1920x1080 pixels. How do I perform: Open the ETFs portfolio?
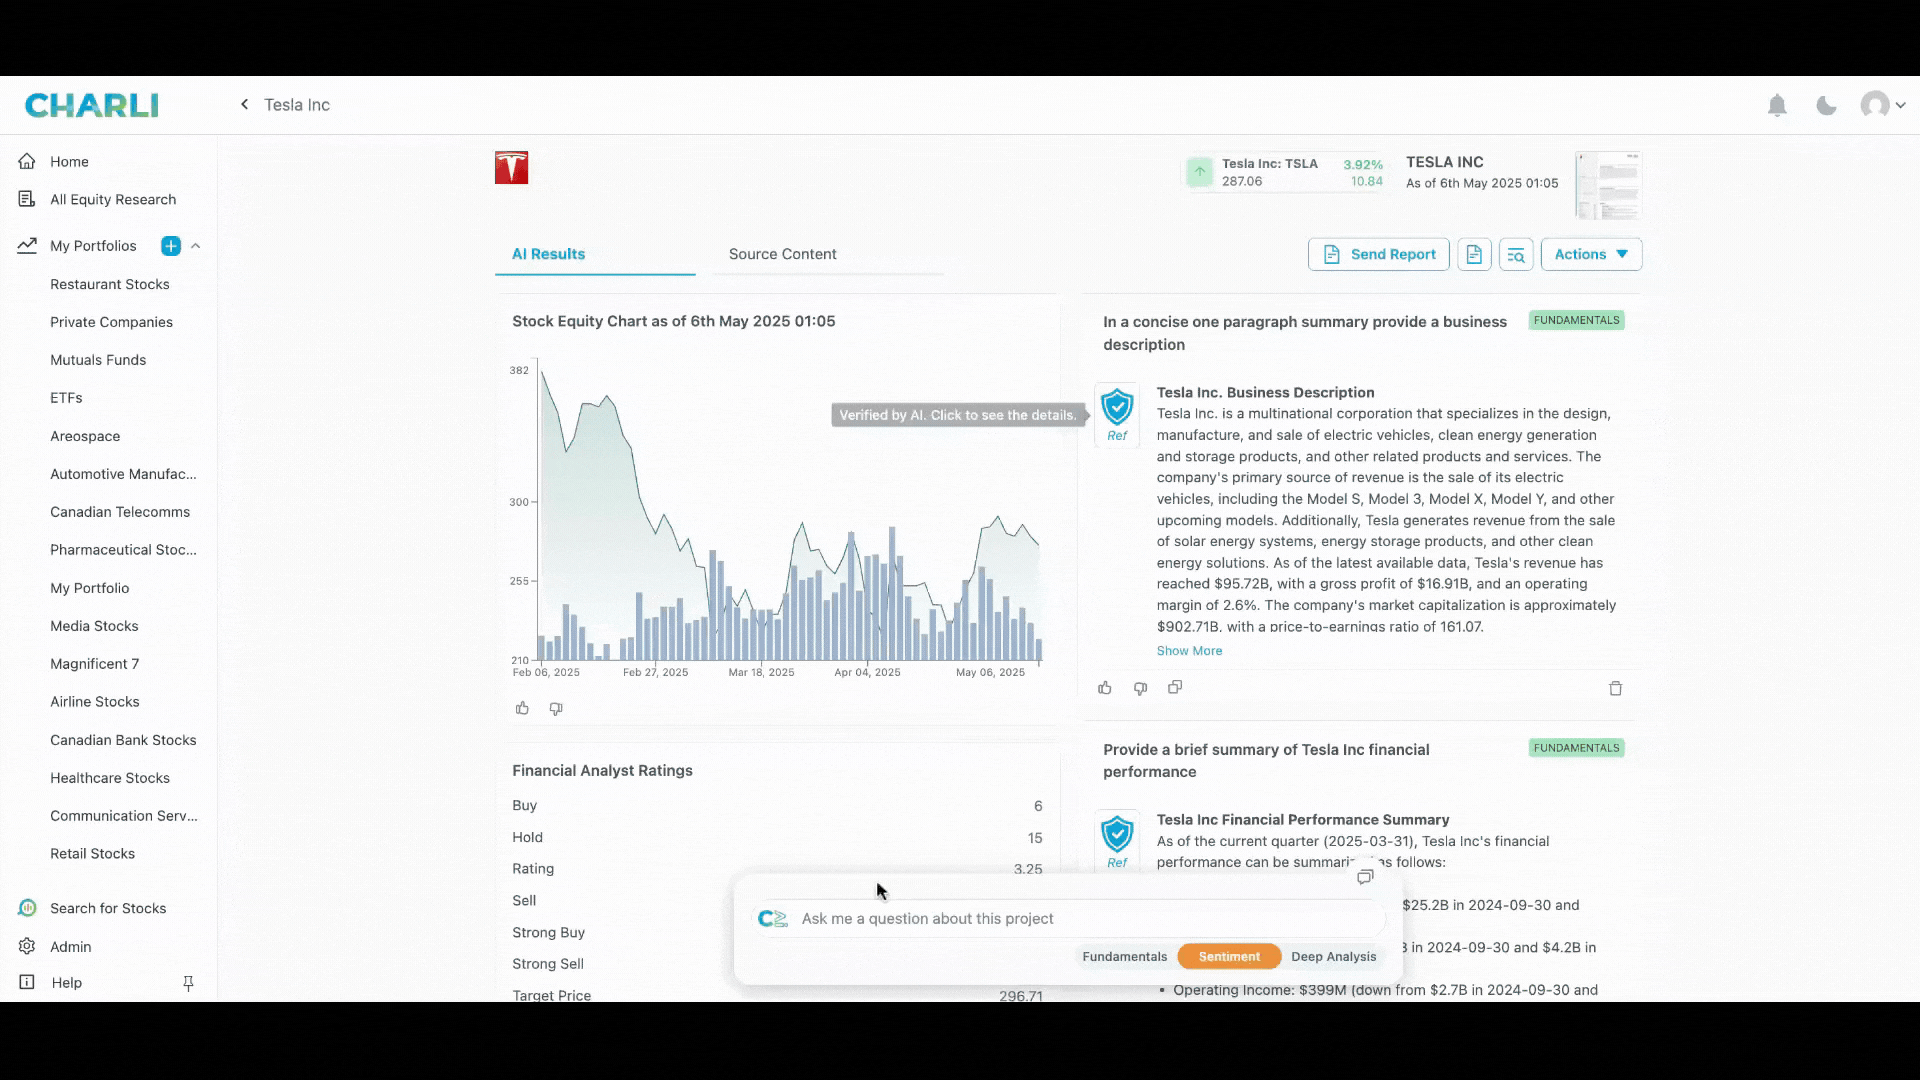coord(66,398)
